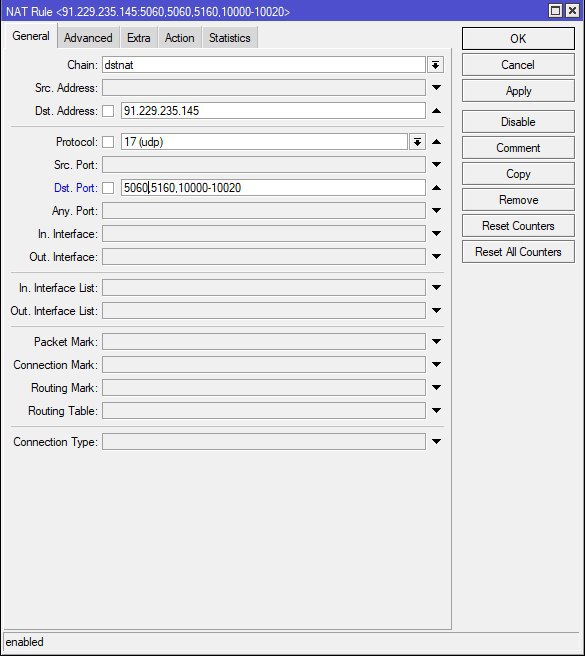The height and width of the screenshot is (656, 585).
Task: Expand the Src. Port field
Action: [436, 164]
